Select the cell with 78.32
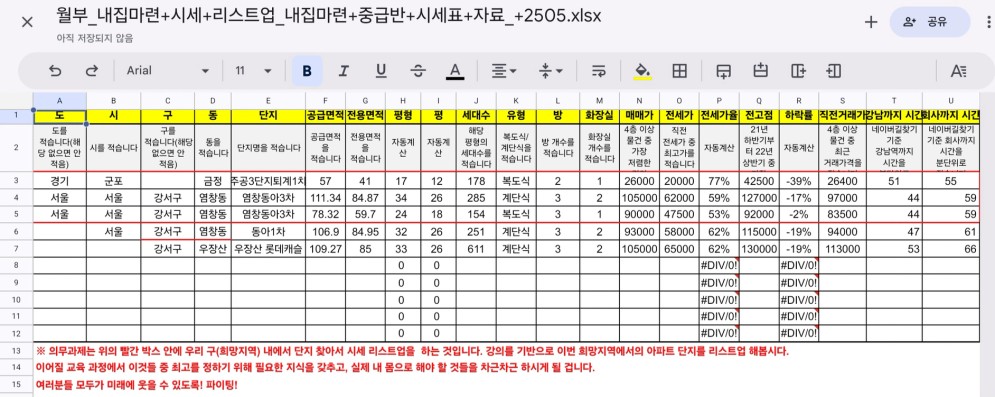Image resolution: width=995 pixels, height=397 pixels. pyautogui.click(x=326, y=214)
